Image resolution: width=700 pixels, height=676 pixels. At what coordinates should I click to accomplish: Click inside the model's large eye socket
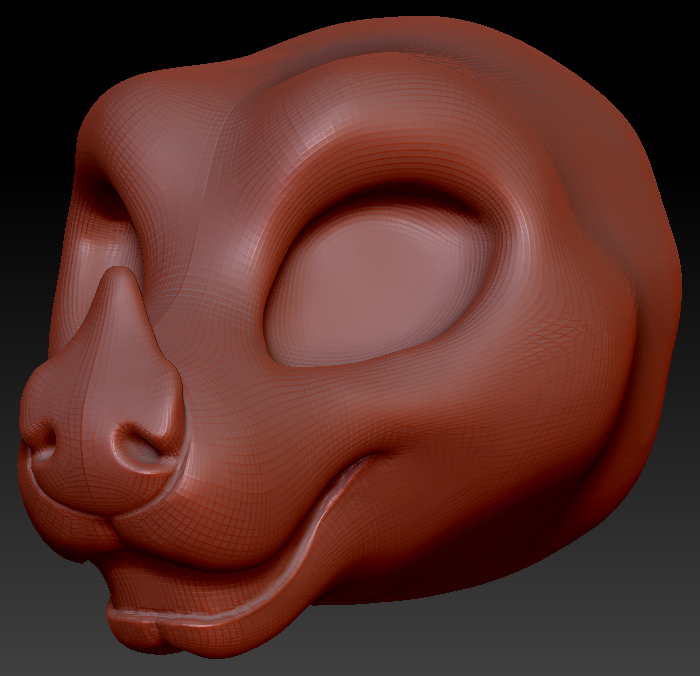click(x=379, y=286)
